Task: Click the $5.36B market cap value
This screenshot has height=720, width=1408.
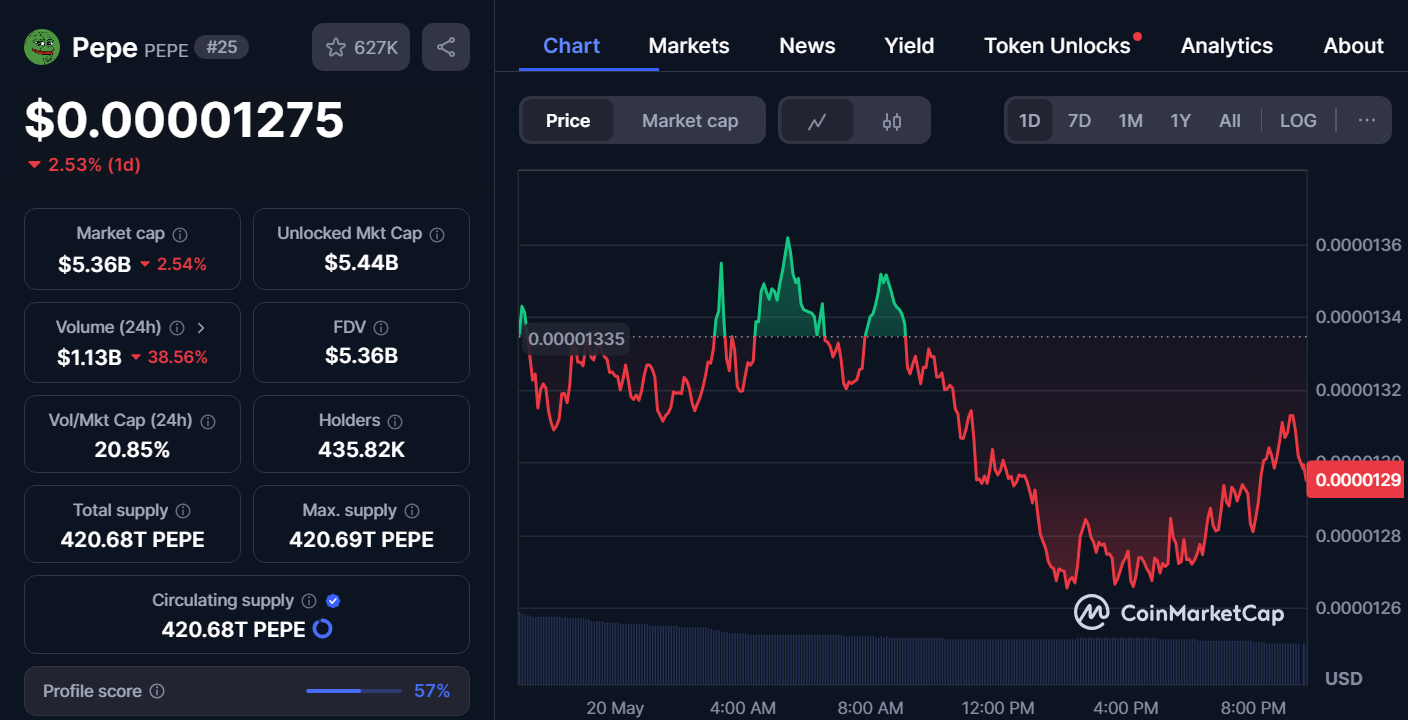Action: coord(94,264)
